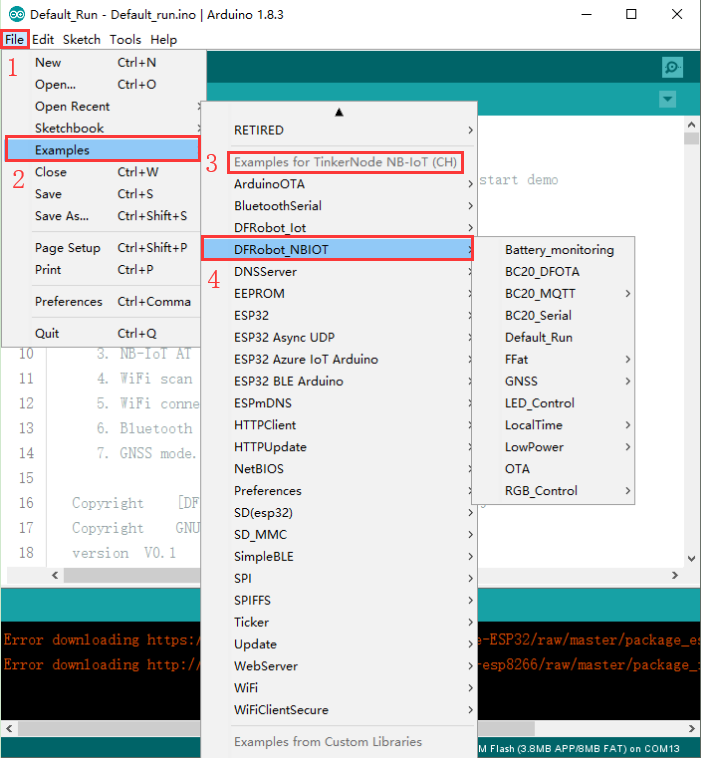This screenshot has height=758, width=701.
Task: Expand the ESP32 examples entry
Action: tap(339, 315)
